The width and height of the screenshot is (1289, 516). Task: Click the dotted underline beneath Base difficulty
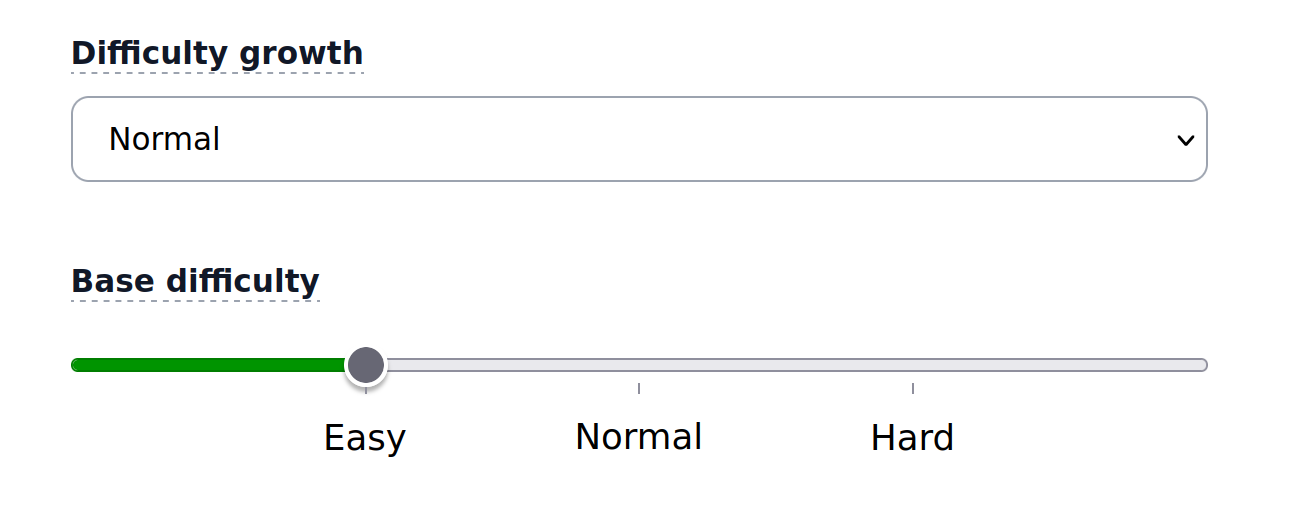(195, 300)
